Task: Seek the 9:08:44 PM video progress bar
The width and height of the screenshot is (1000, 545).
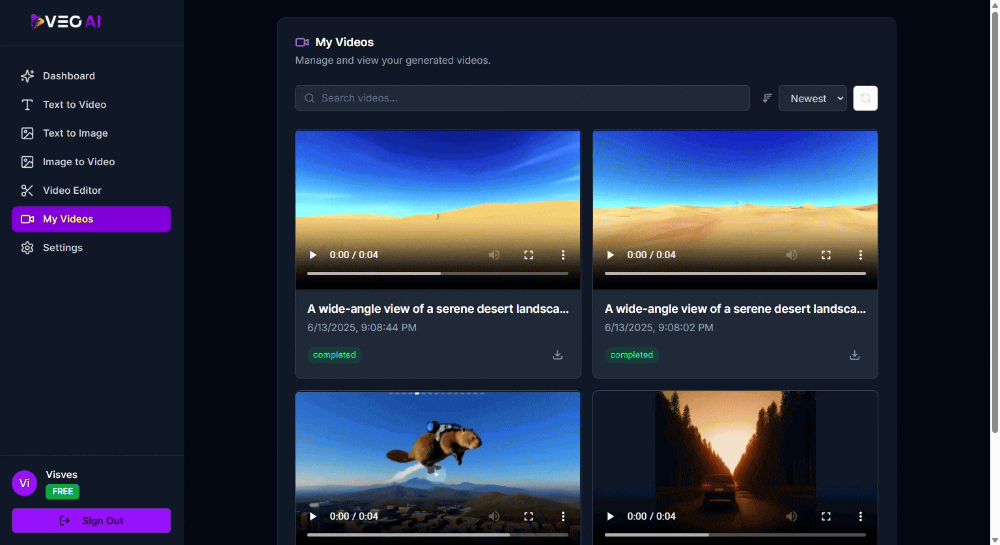Action: (438, 273)
